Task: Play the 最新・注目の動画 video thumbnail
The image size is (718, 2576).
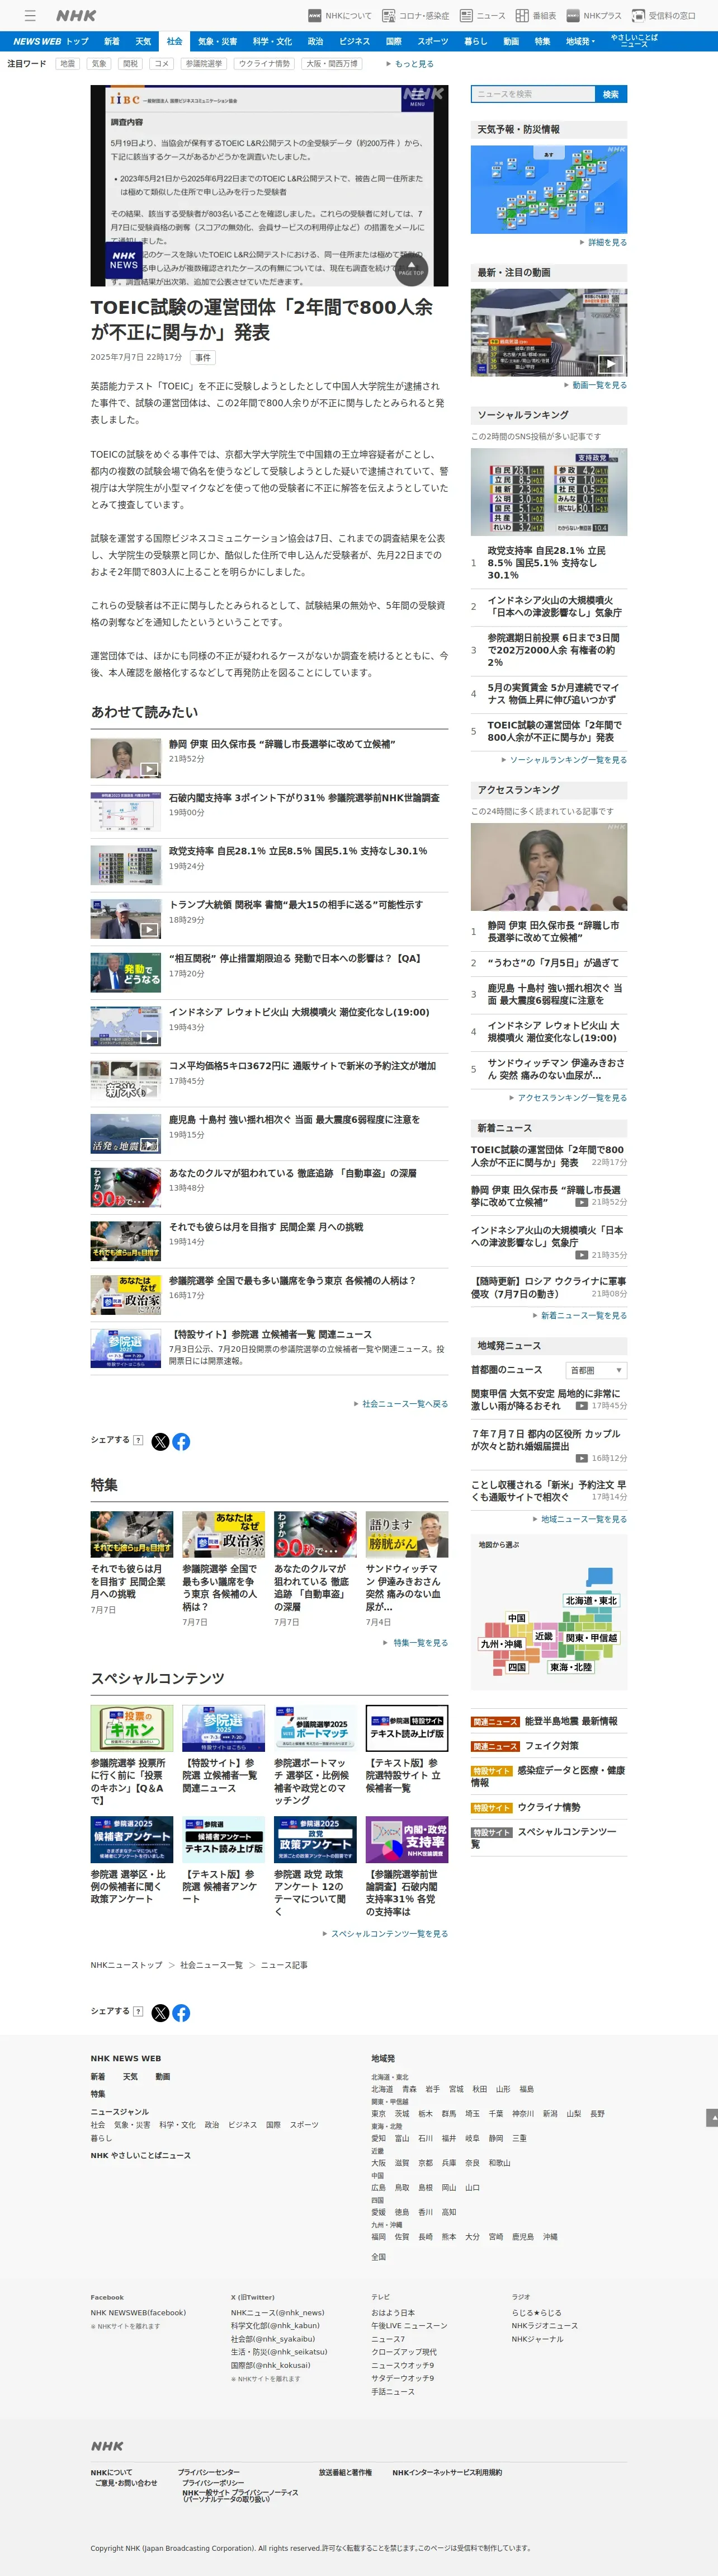Action: 549,332
